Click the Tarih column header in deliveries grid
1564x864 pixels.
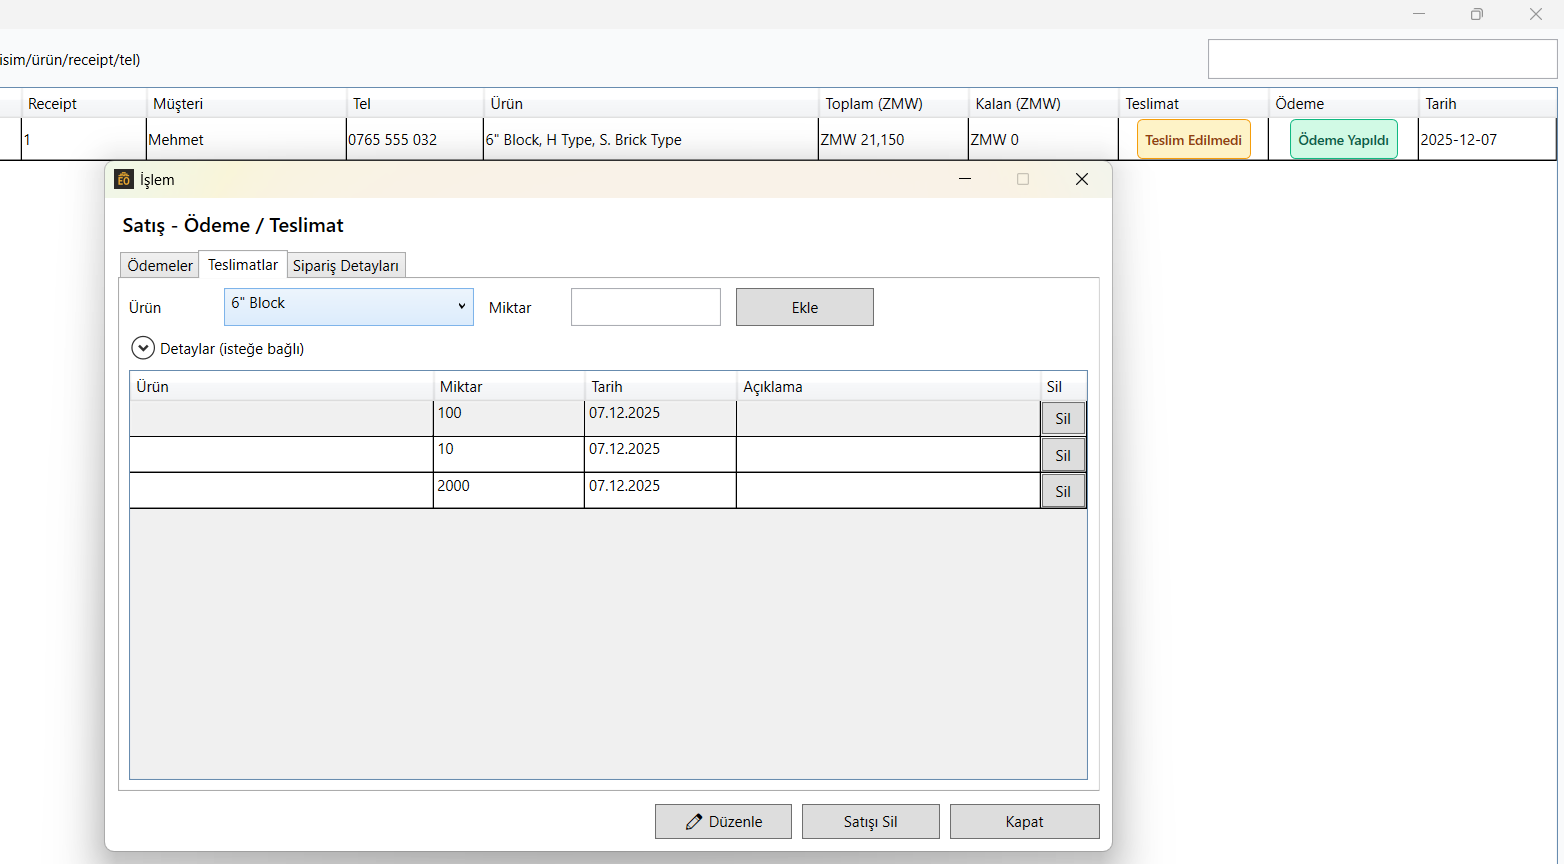coord(661,386)
